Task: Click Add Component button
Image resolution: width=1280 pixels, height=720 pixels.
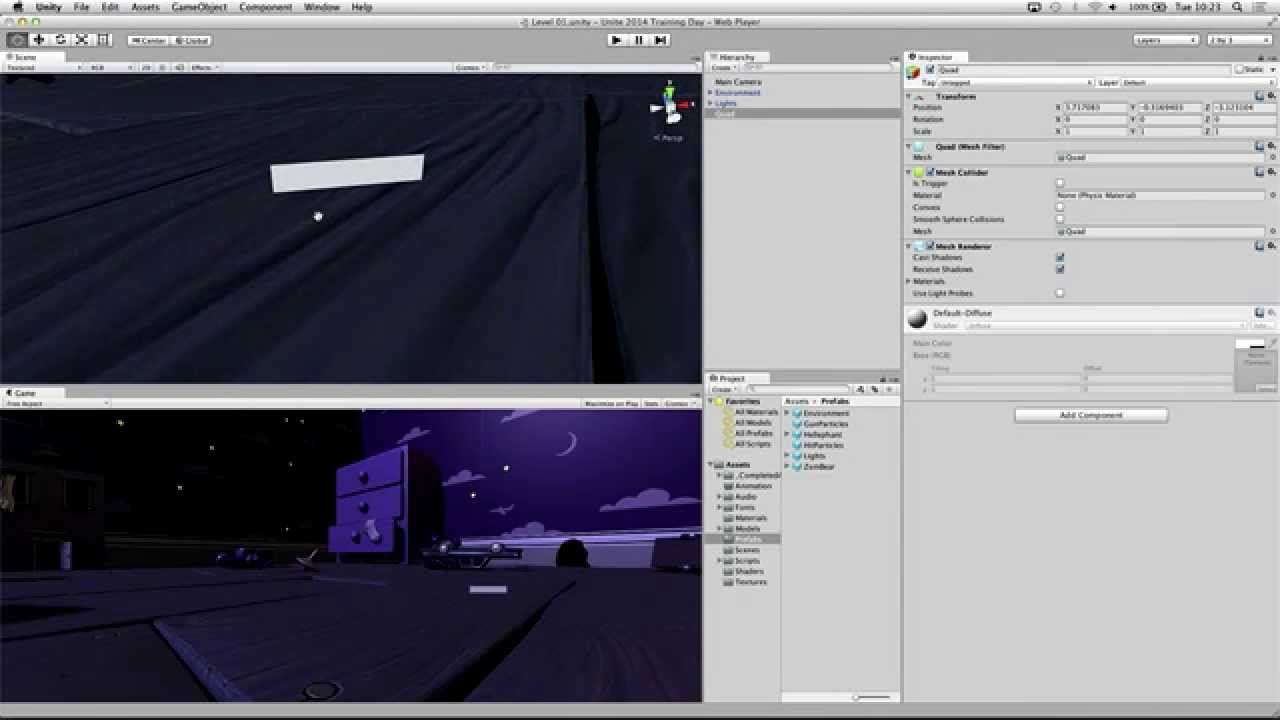Action: [1091, 415]
